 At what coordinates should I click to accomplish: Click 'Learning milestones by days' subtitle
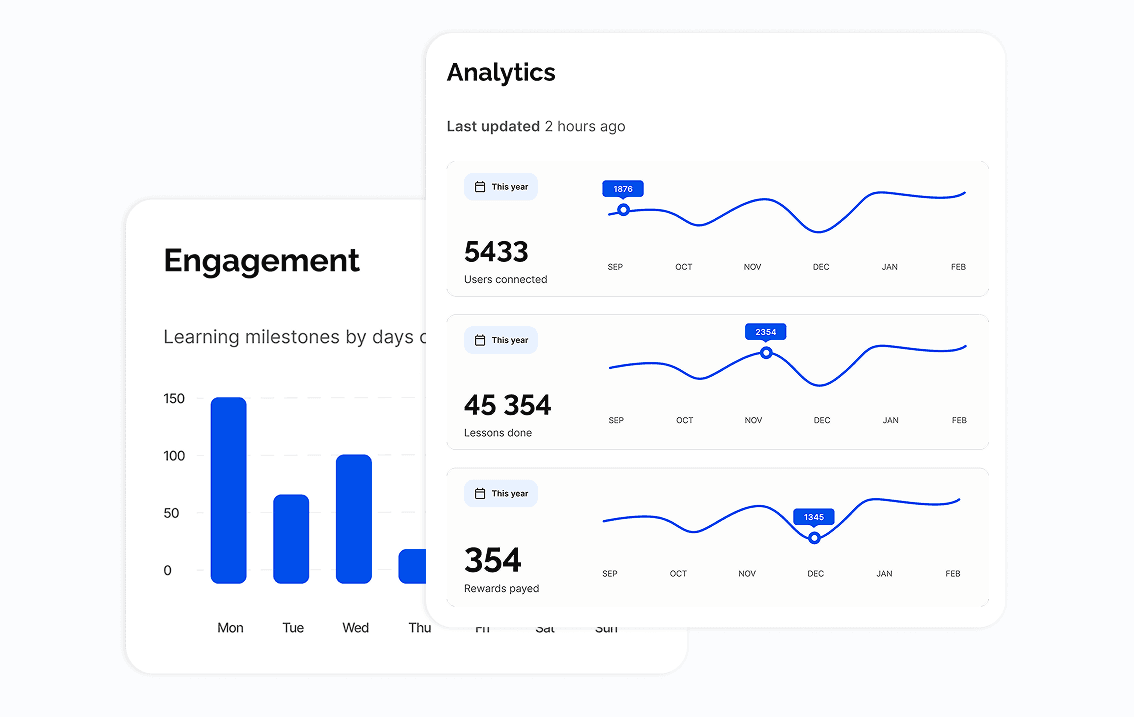click(x=295, y=337)
